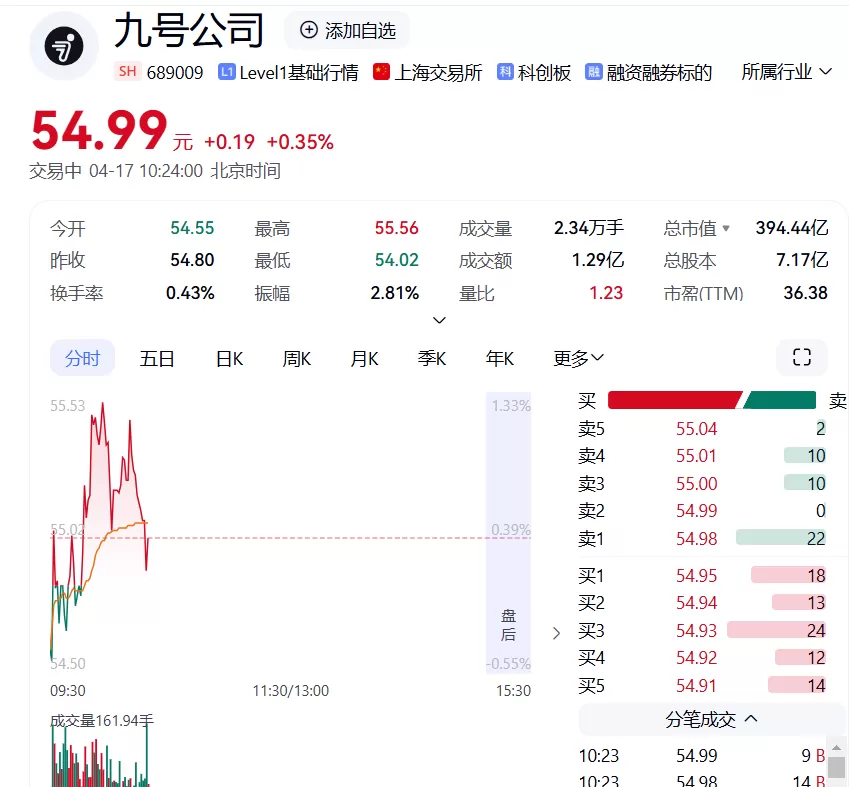Click the trades list scrollbar up arrow
Viewport: 849px width, 787px height.
[x=837, y=747]
